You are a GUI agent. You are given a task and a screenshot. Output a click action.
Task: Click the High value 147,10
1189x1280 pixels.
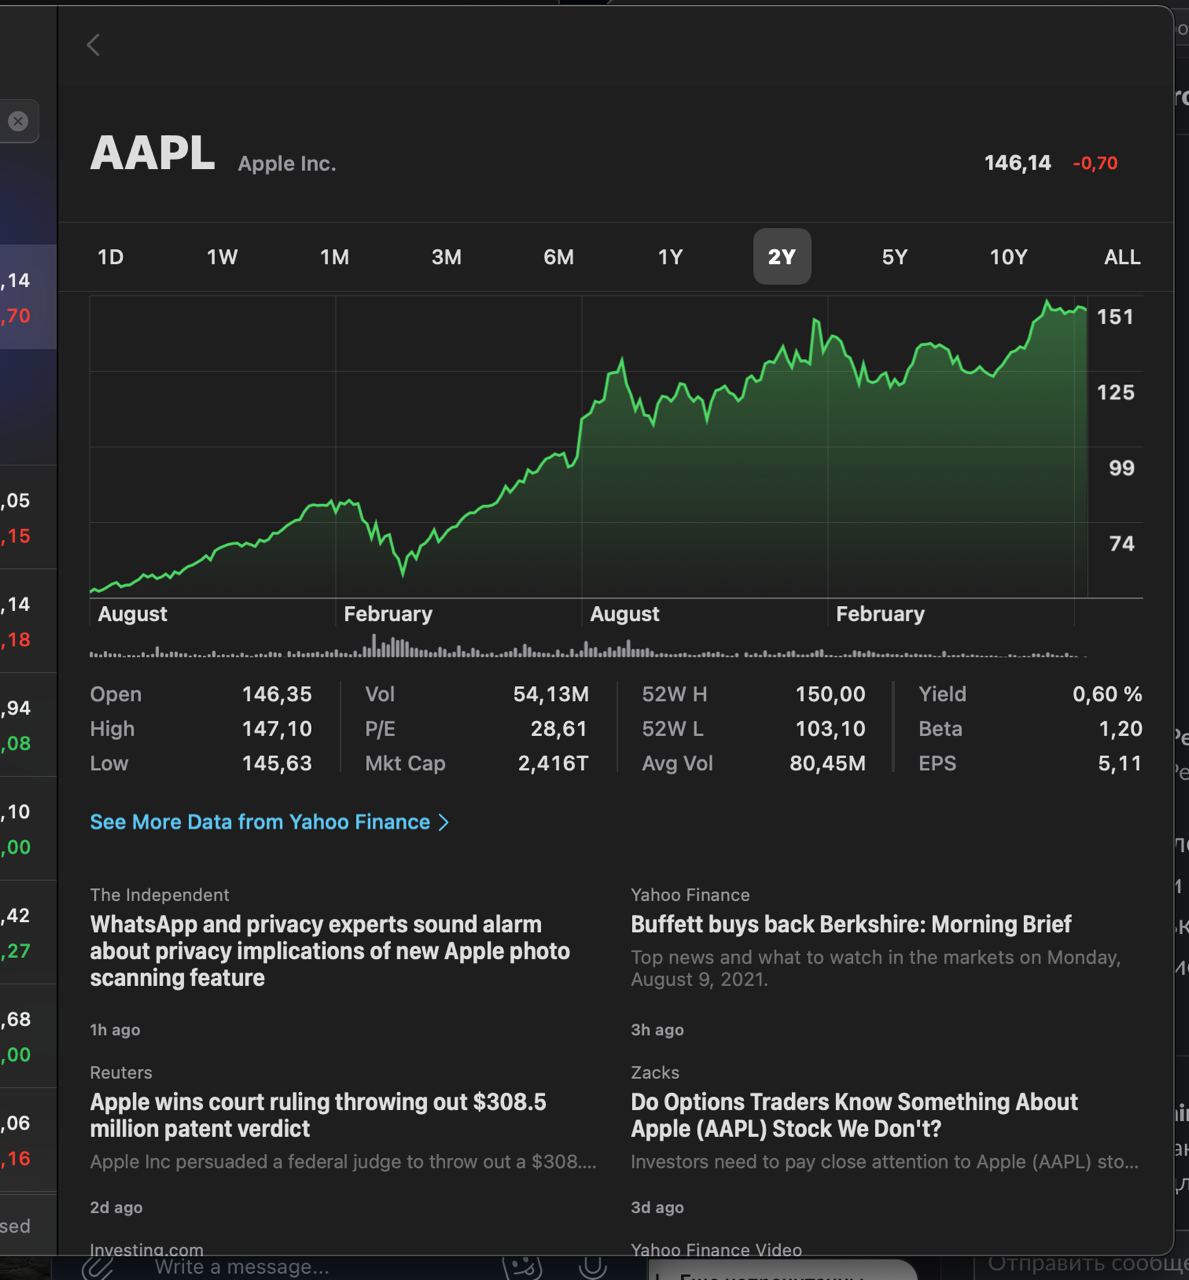277,729
